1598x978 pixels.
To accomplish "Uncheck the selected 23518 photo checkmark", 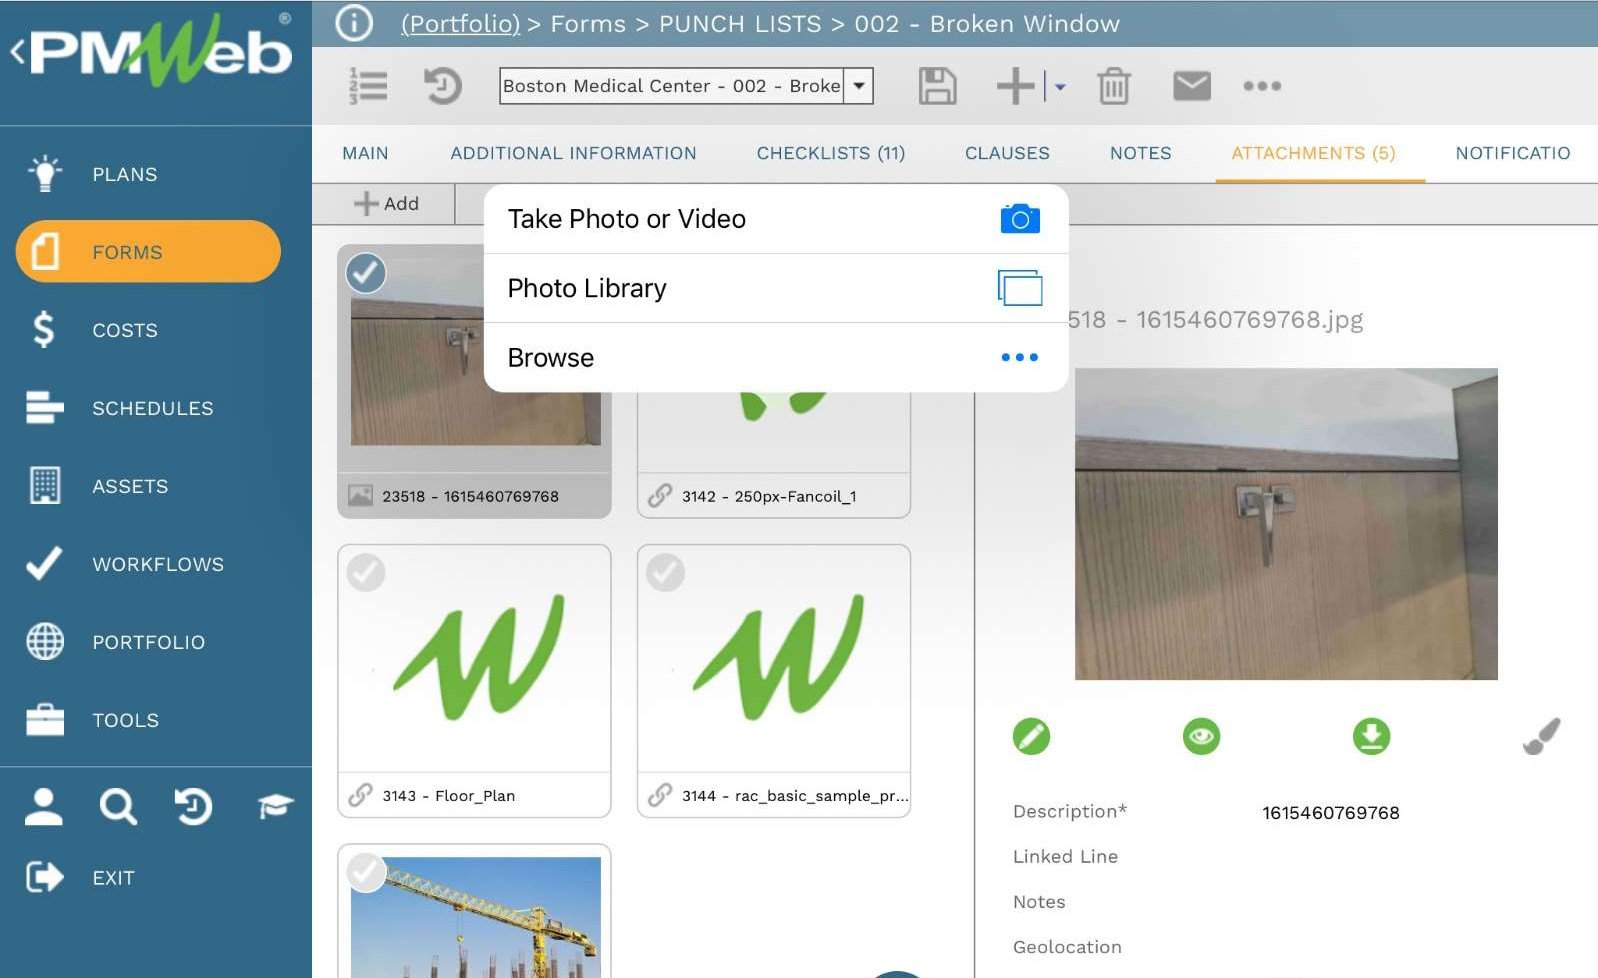I will click(366, 273).
